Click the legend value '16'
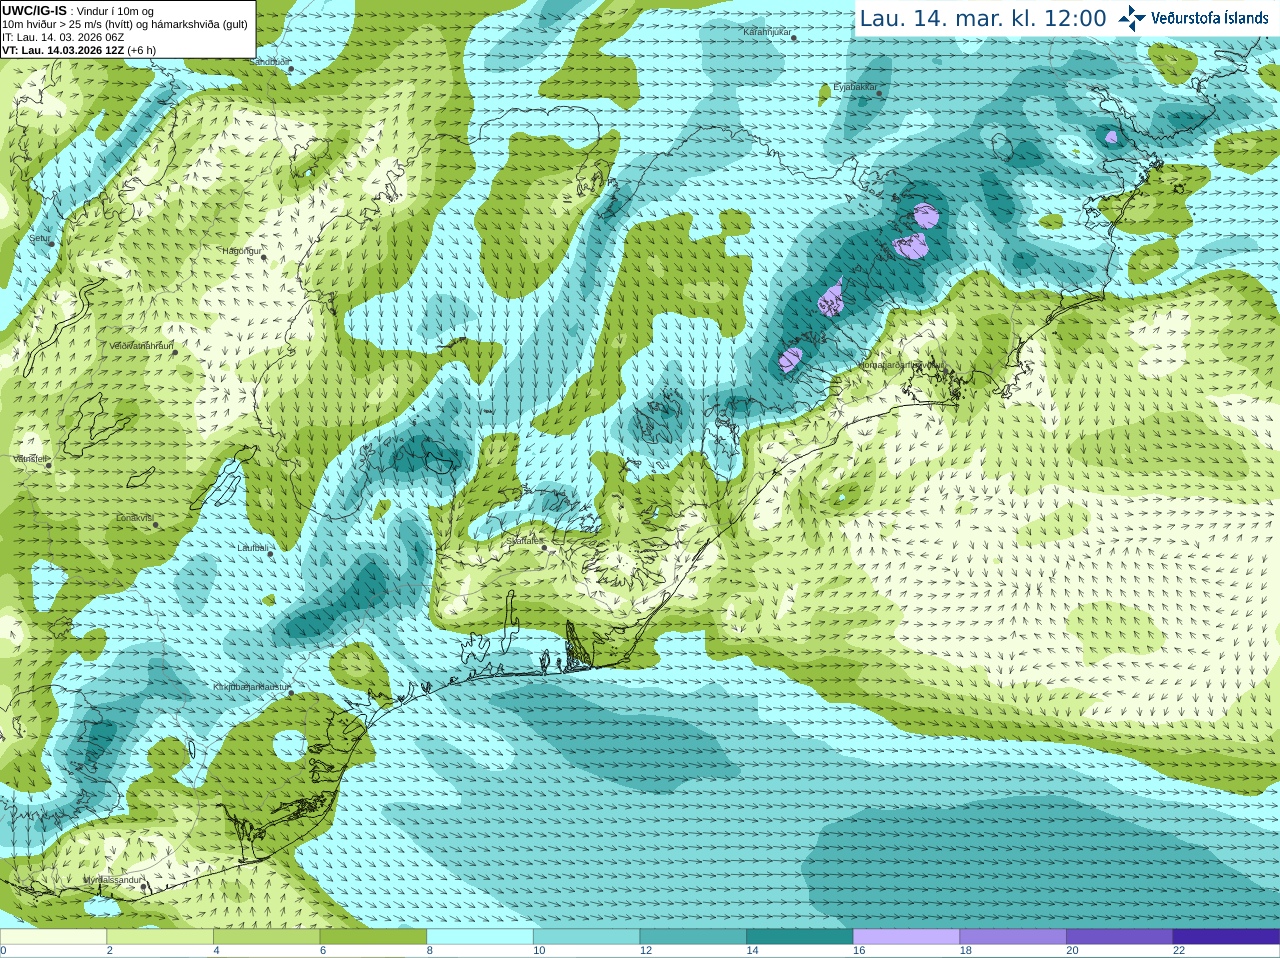The width and height of the screenshot is (1280, 958). [859, 951]
